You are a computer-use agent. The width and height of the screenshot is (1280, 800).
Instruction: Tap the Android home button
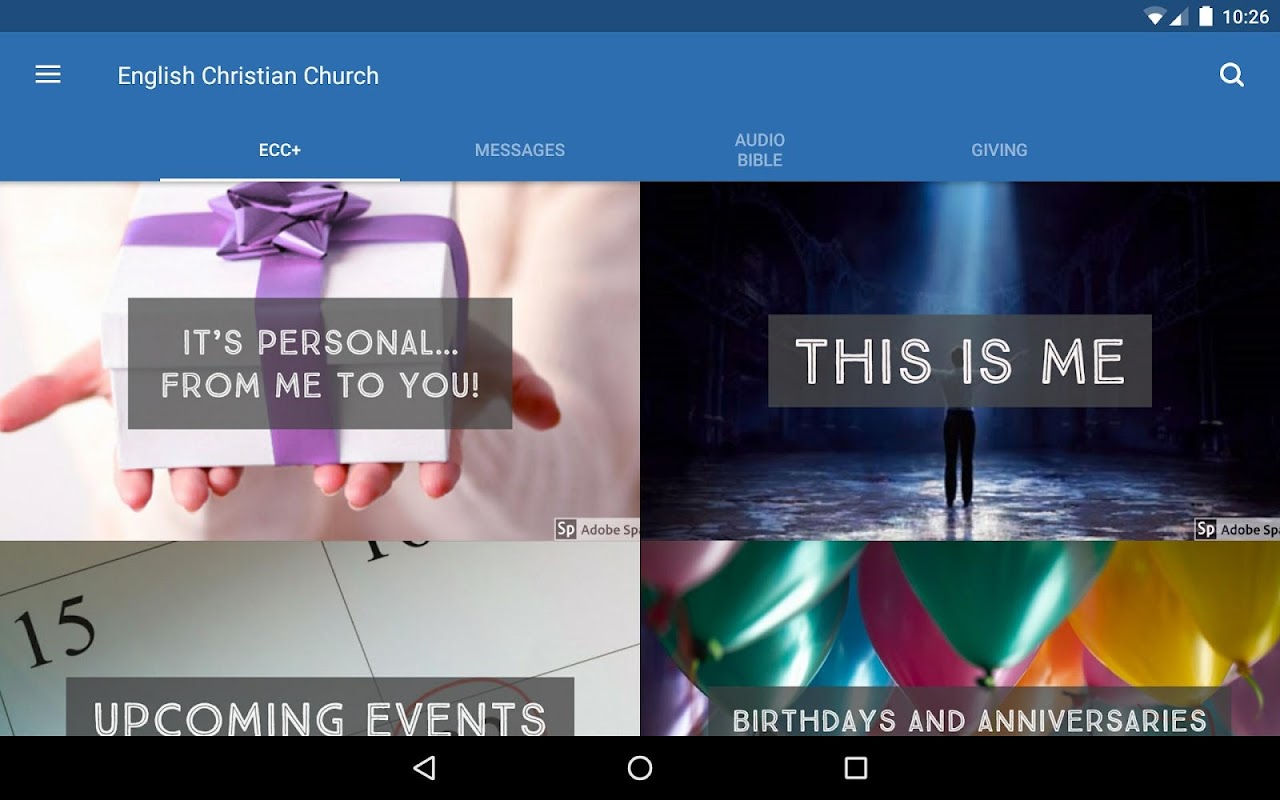pyautogui.click(x=640, y=768)
